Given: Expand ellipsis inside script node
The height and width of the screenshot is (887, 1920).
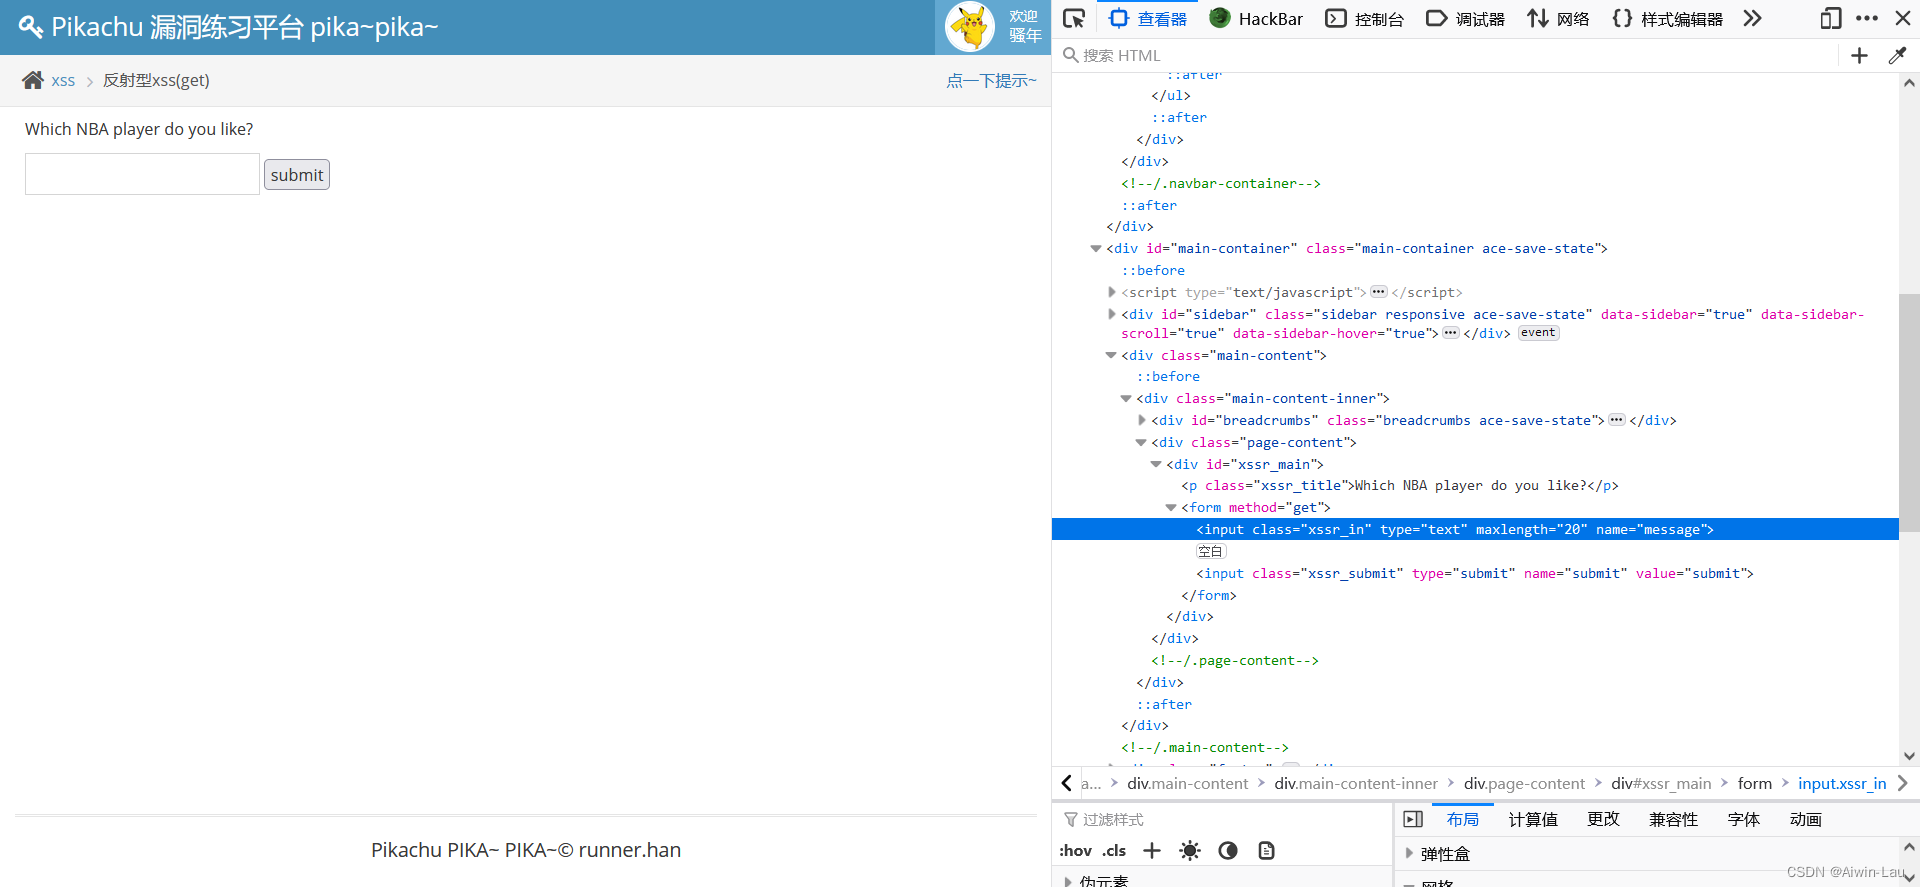Looking at the screenshot, I should pos(1379,292).
